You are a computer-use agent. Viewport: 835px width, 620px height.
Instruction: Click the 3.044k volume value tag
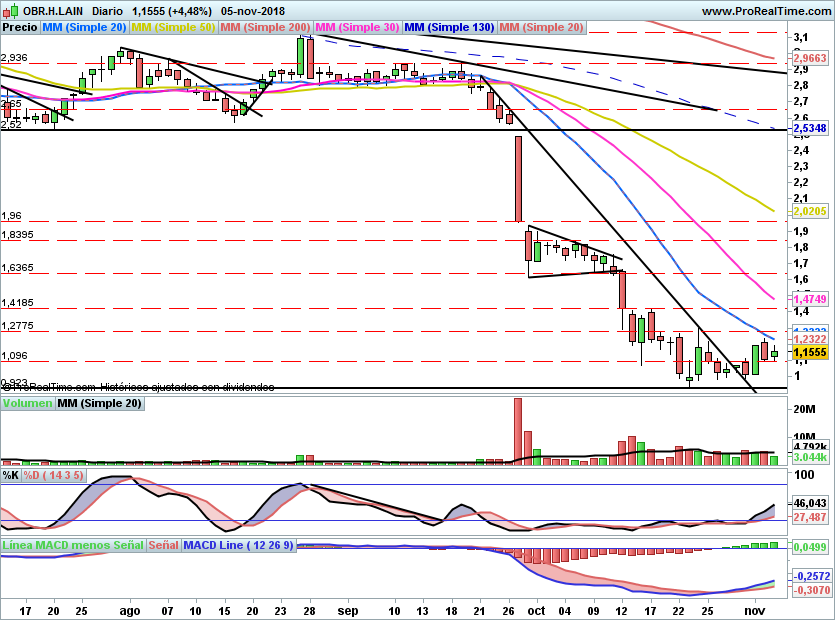pyautogui.click(x=810, y=458)
